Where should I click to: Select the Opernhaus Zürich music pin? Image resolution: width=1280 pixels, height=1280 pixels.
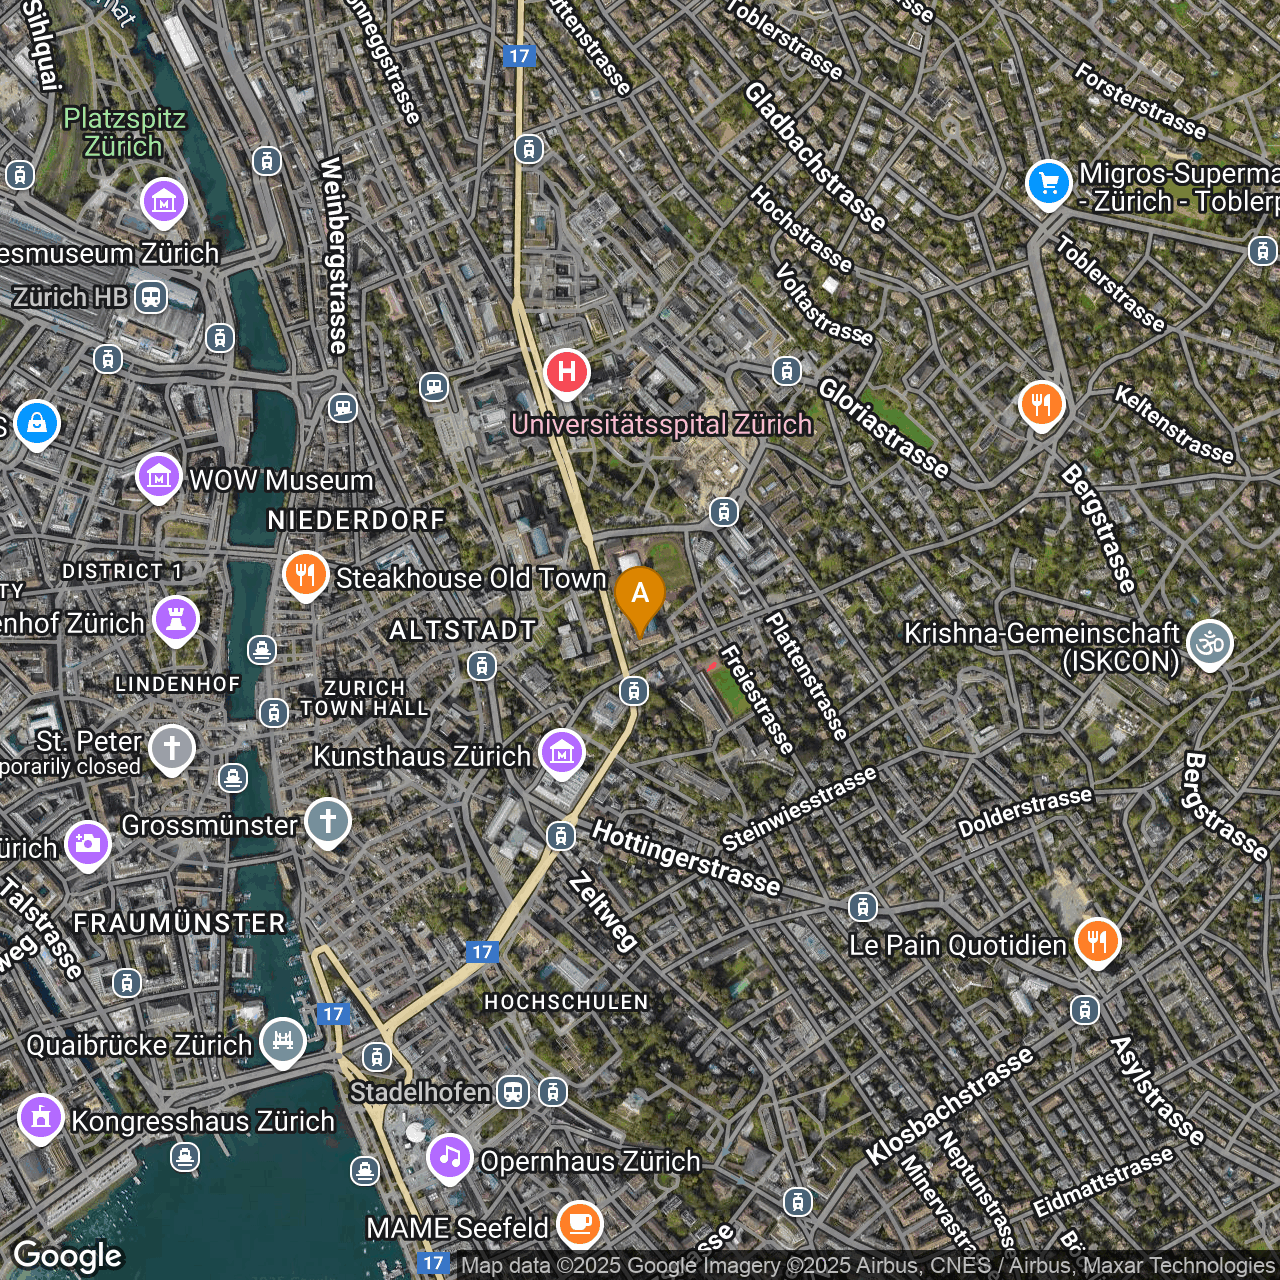click(450, 1158)
